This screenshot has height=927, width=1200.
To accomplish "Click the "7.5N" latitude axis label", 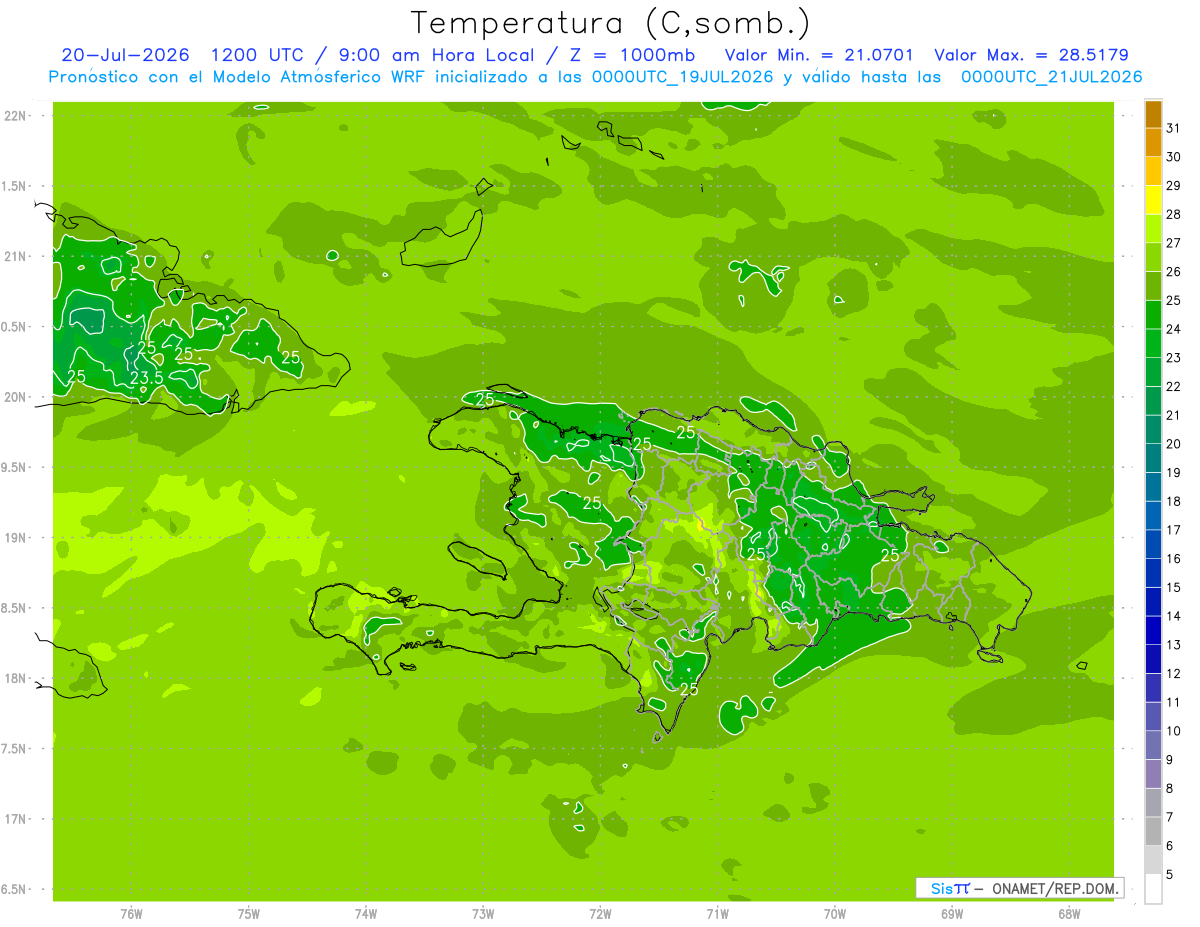I will (15, 748).
